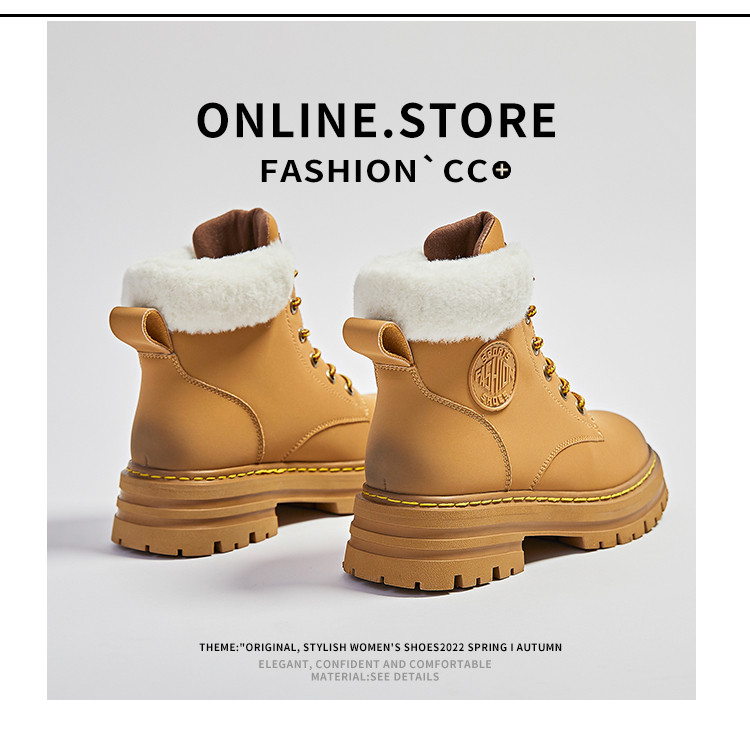Click the round FASHION SHOES emblem on the boot
This screenshot has width=750, height=734.
pos(494,376)
